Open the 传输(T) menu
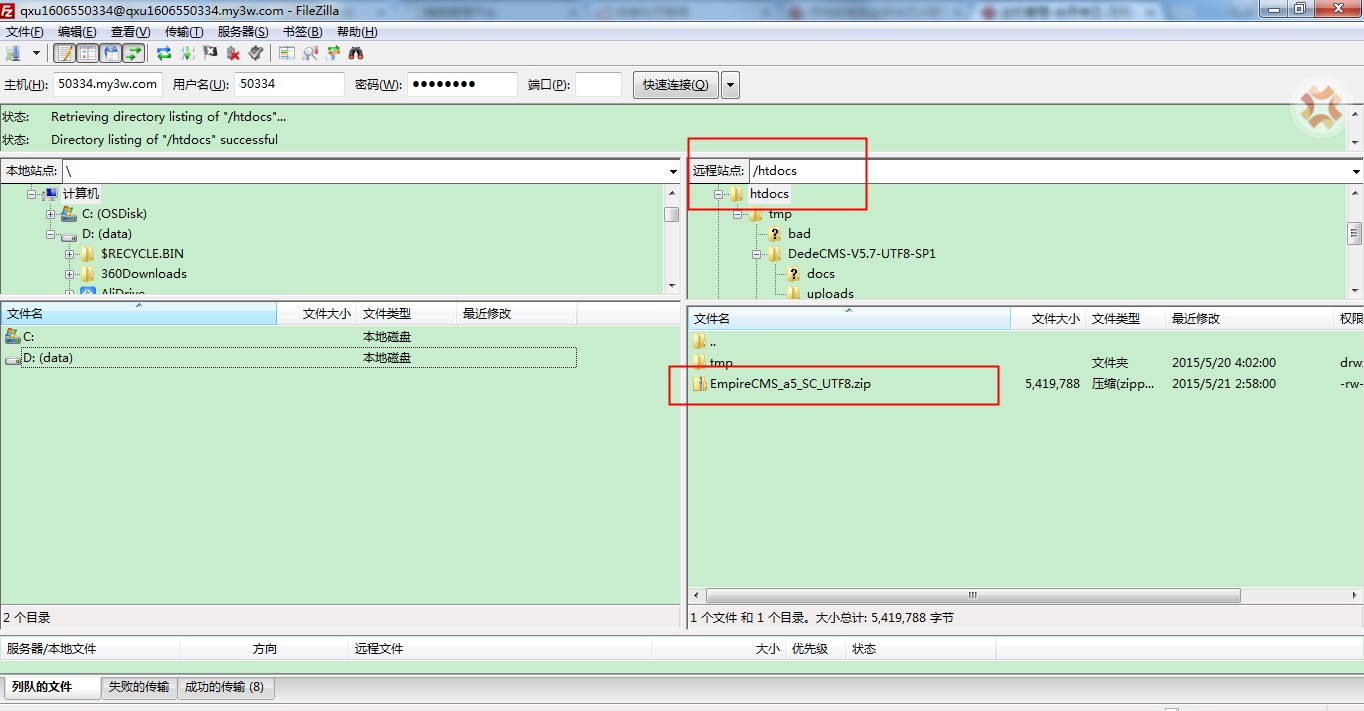Image resolution: width=1364 pixels, height=711 pixels. tap(184, 32)
